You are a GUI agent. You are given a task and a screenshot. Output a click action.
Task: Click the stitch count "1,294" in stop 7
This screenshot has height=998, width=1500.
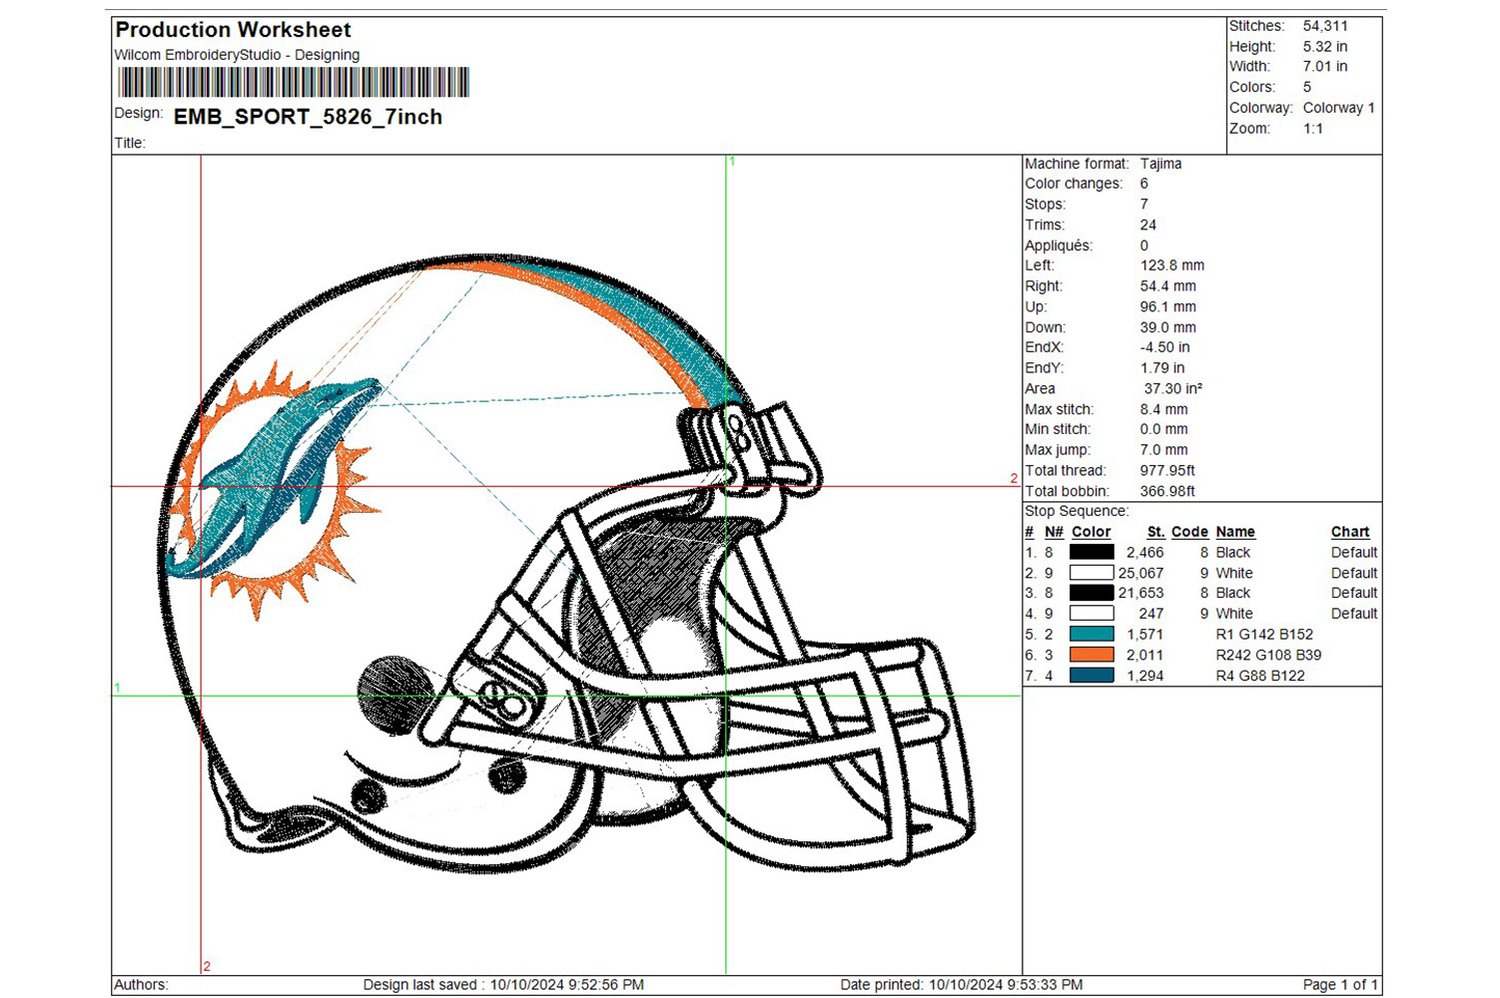click(1145, 676)
